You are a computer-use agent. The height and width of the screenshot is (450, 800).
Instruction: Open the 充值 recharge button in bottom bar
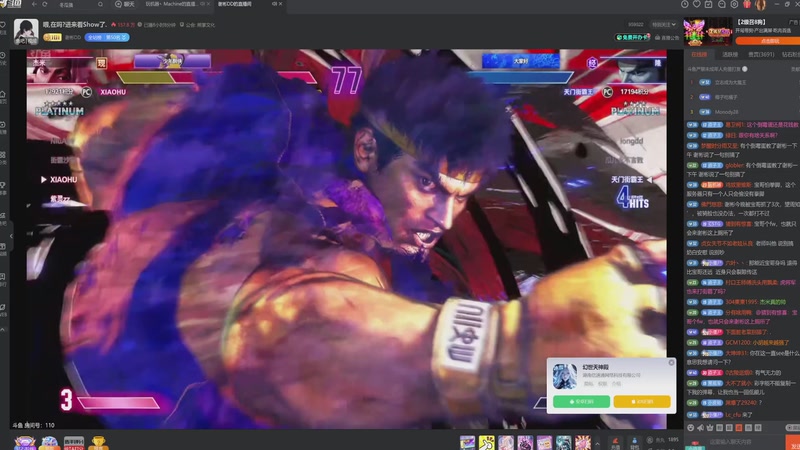615,443
